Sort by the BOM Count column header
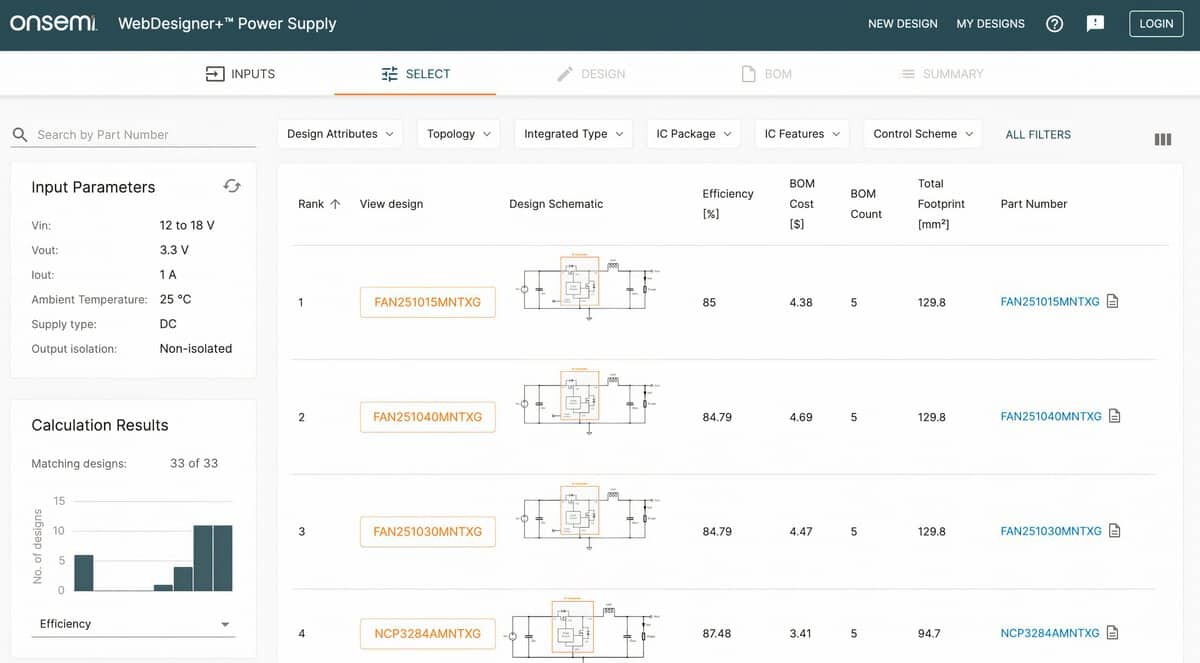The image size is (1200, 663). click(x=866, y=204)
